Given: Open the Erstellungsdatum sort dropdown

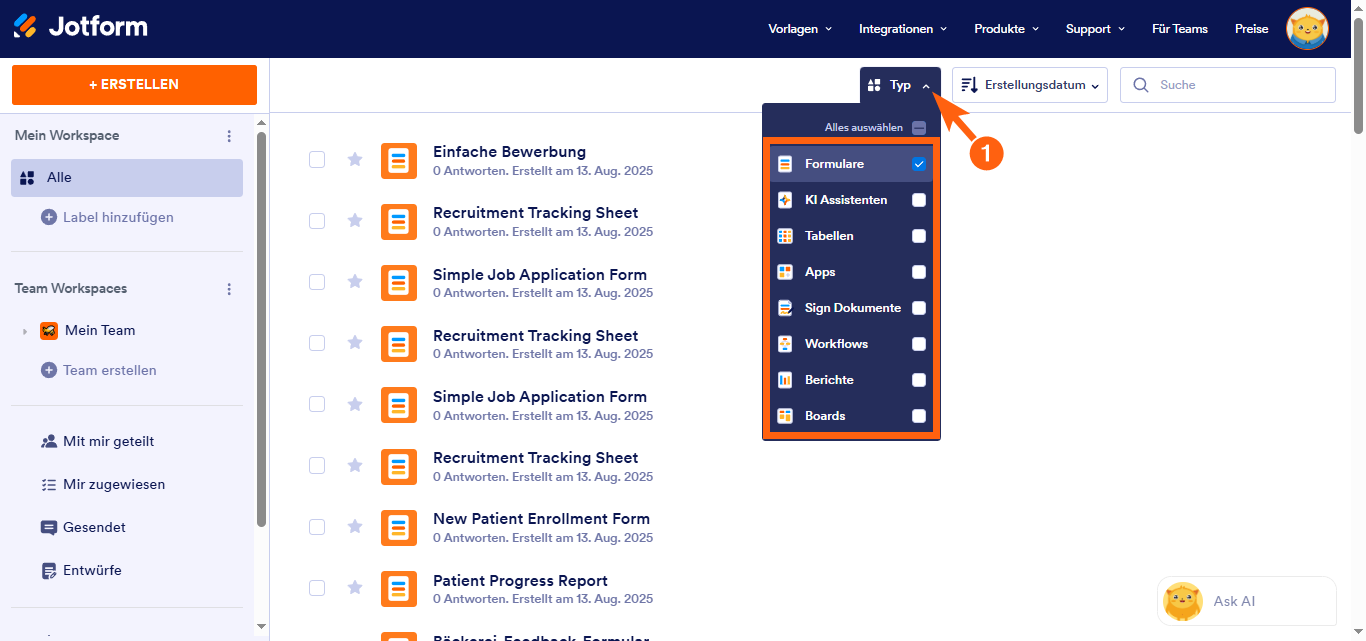Looking at the screenshot, I should 1030,85.
